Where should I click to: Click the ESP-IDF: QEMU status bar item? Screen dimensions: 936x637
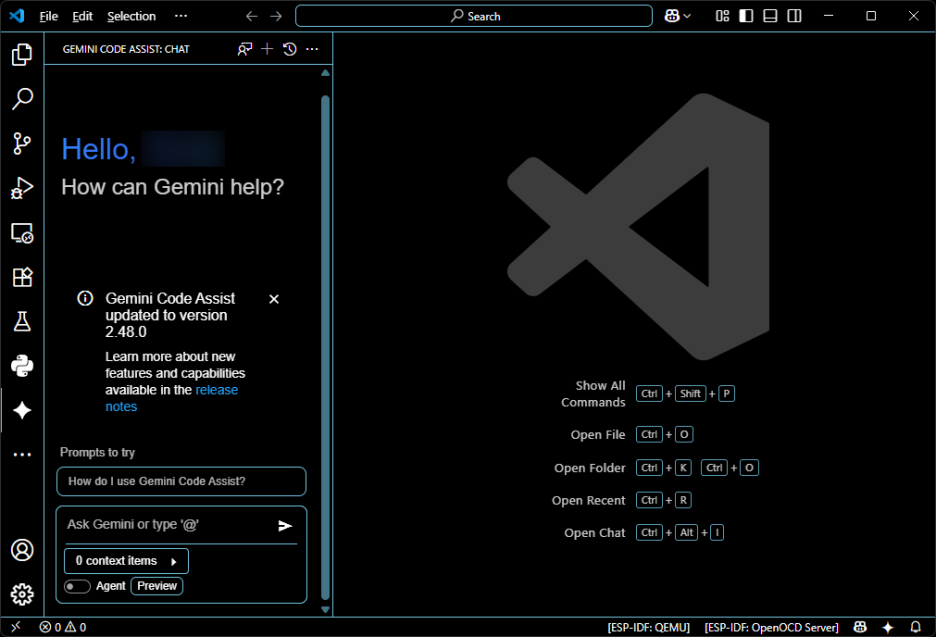648,627
